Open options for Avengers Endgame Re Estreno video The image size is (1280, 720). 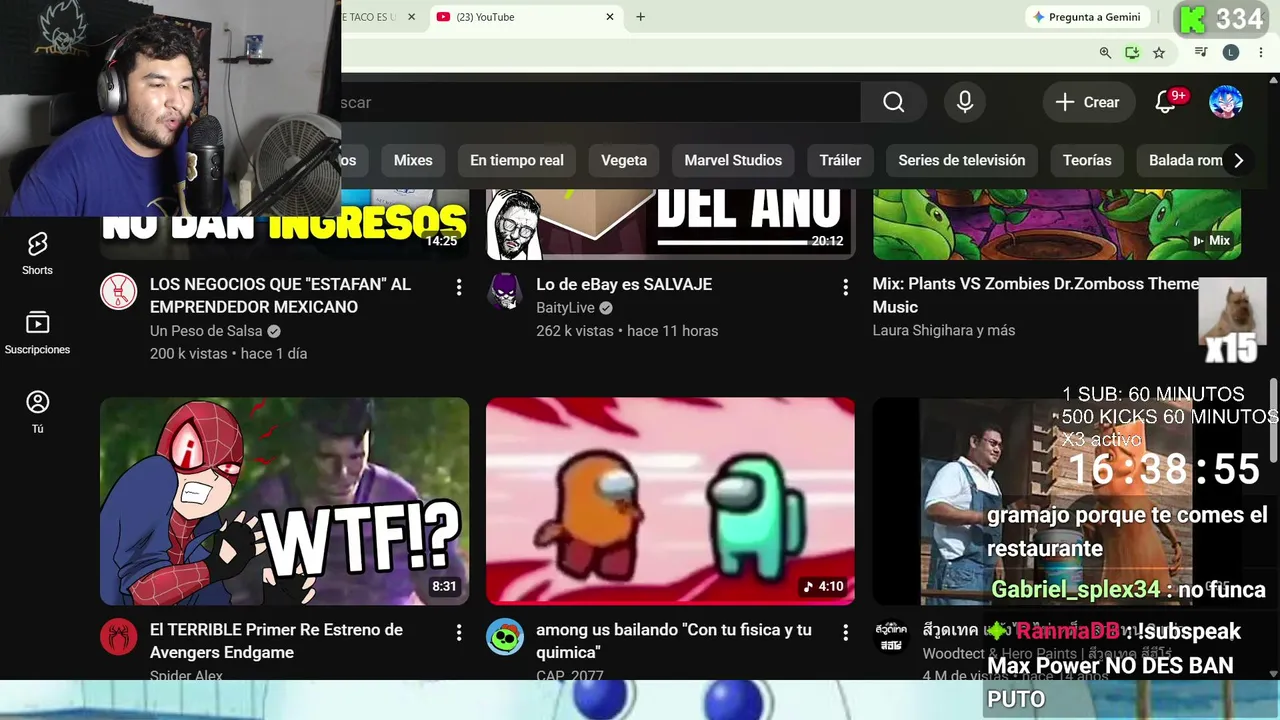[459, 633]
